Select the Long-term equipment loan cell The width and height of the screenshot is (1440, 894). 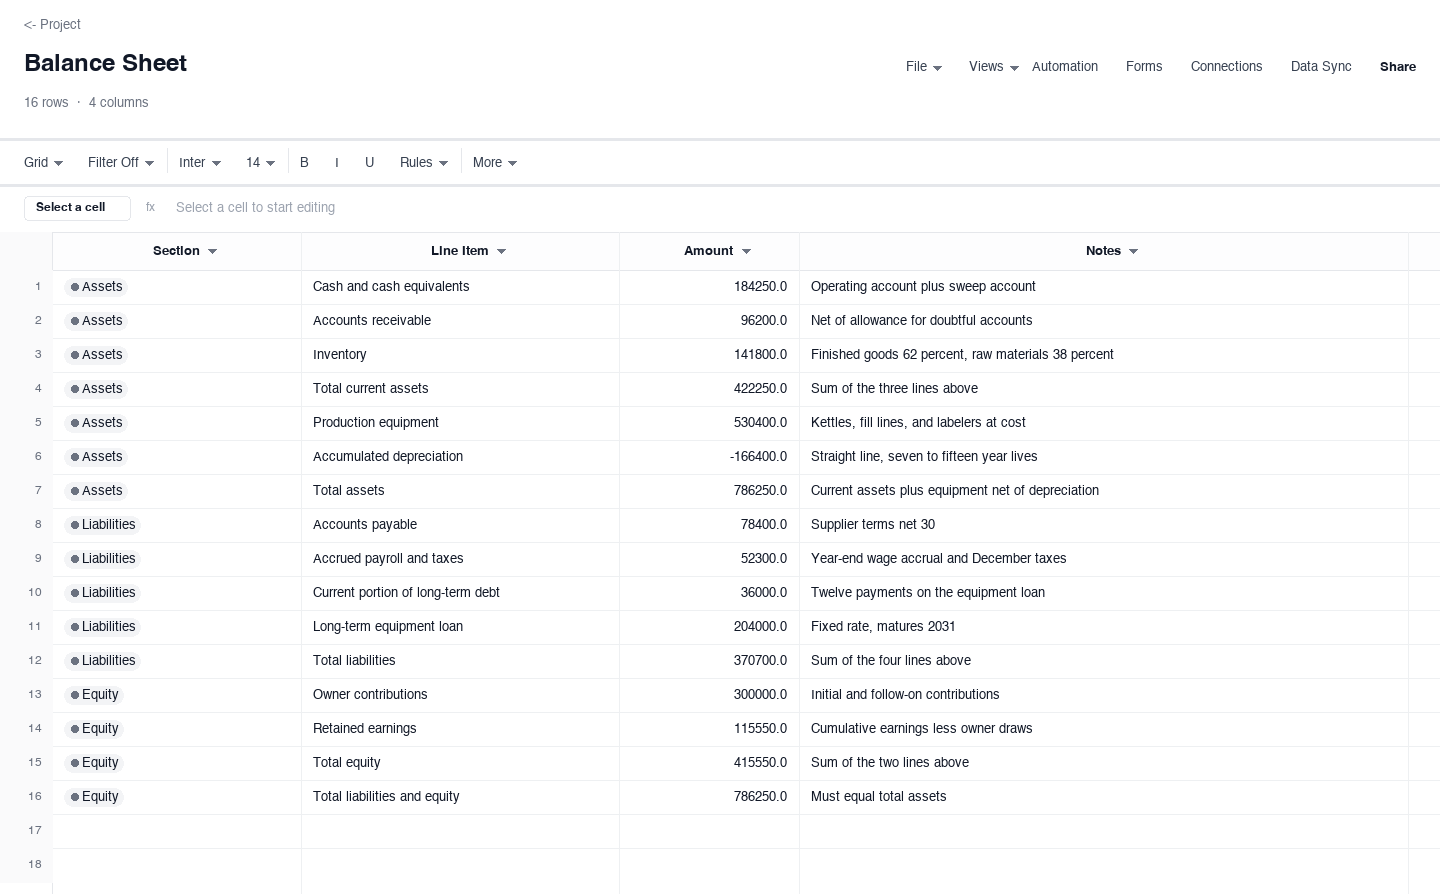tap(460, 627)
